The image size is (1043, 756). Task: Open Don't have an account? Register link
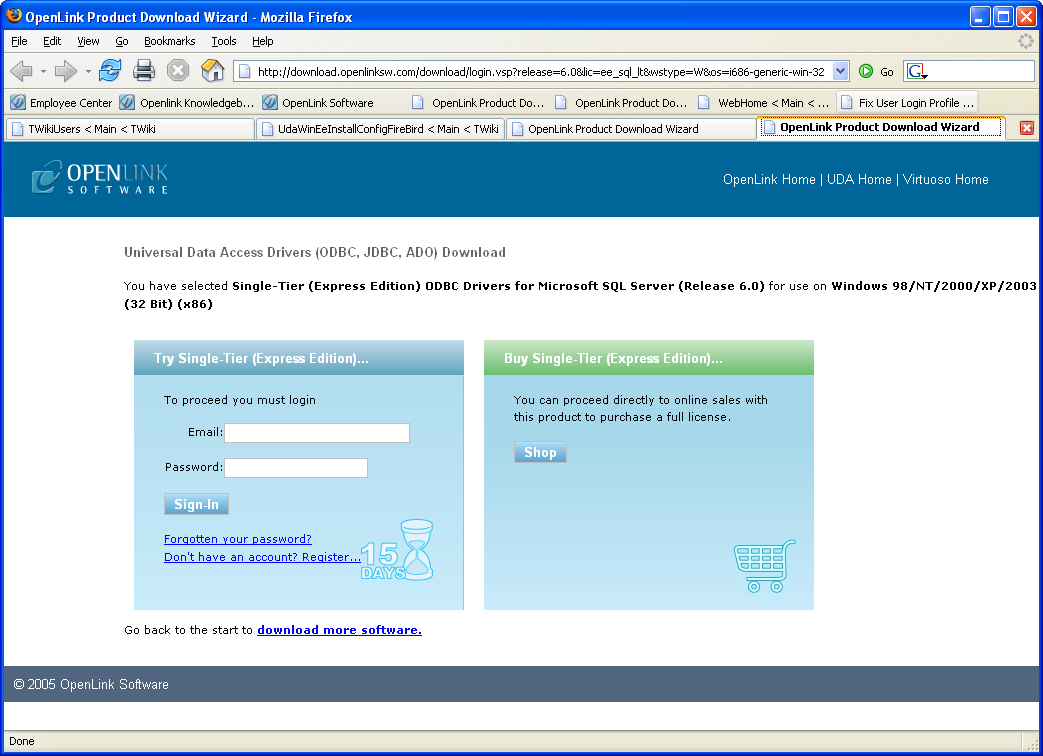coord(262,557)
